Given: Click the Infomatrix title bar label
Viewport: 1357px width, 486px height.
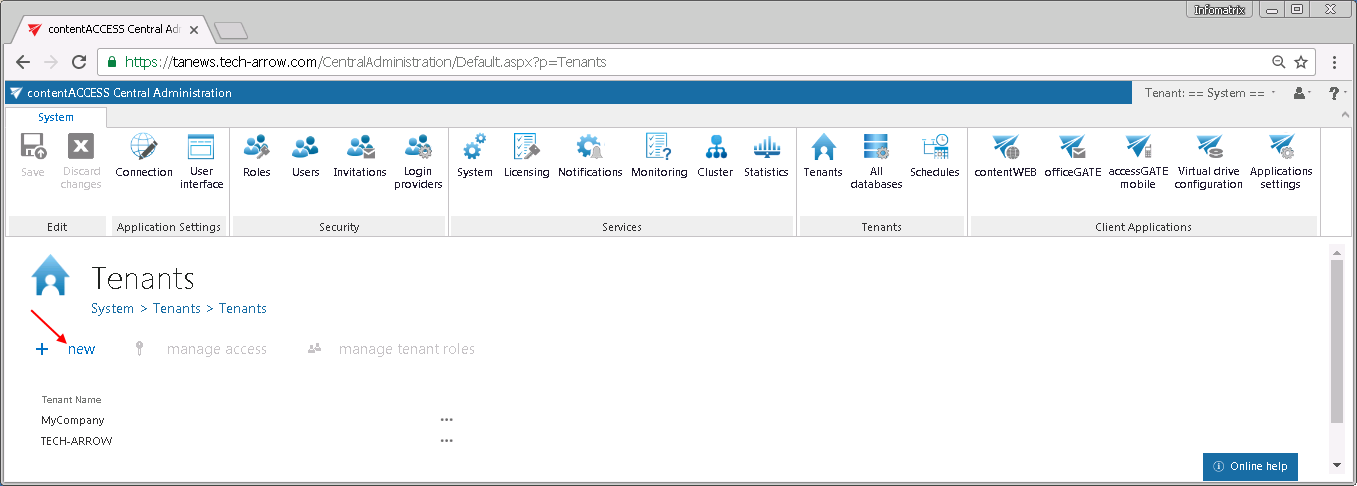Looking at the screenshot, I should [1219, 10].
